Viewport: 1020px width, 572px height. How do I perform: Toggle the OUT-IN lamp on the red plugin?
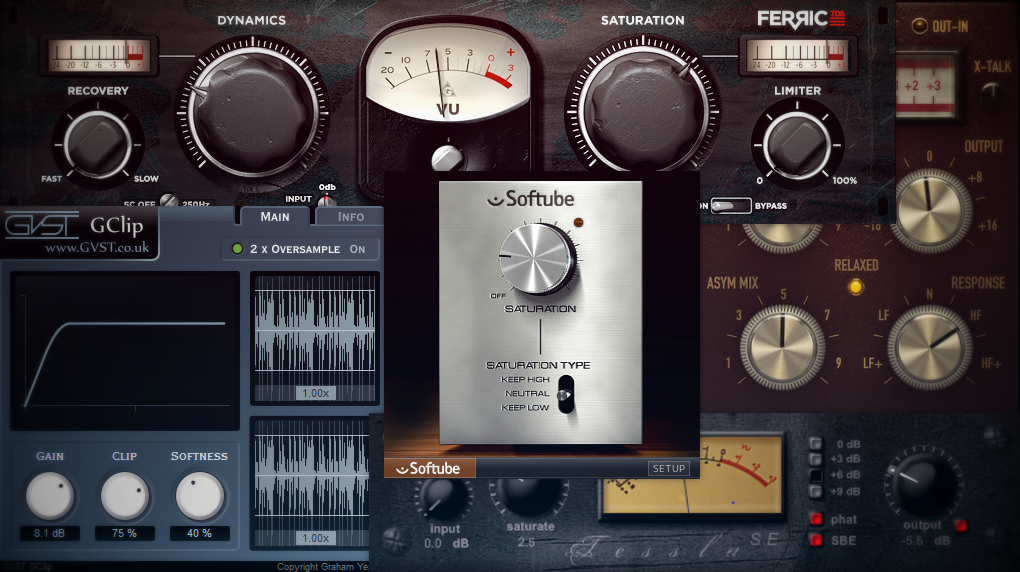[919, 26]
